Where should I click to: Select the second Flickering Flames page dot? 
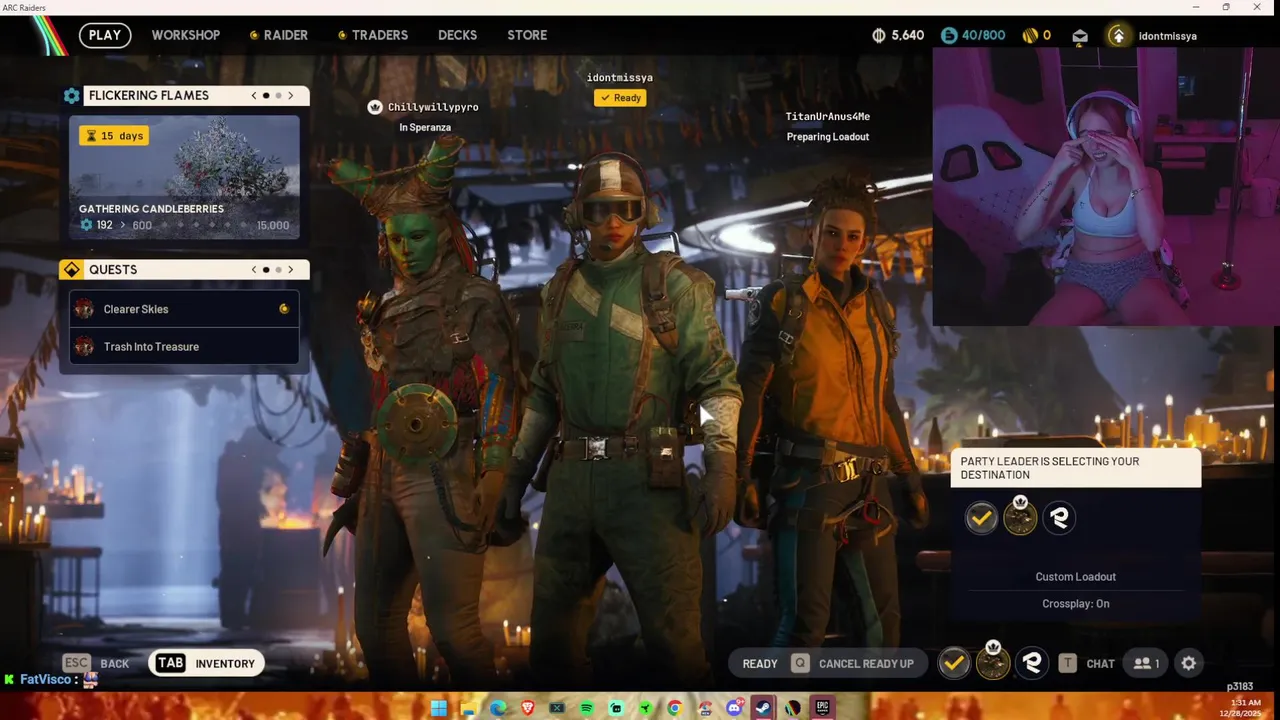[278, 96]
